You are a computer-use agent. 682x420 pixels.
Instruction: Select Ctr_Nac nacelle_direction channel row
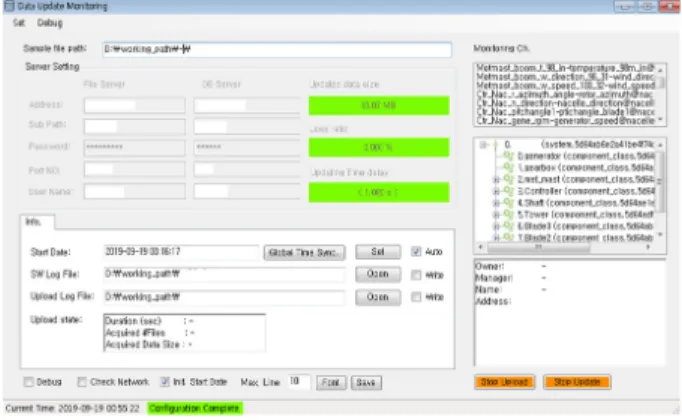pyautogui.click(x=565, y=103)
